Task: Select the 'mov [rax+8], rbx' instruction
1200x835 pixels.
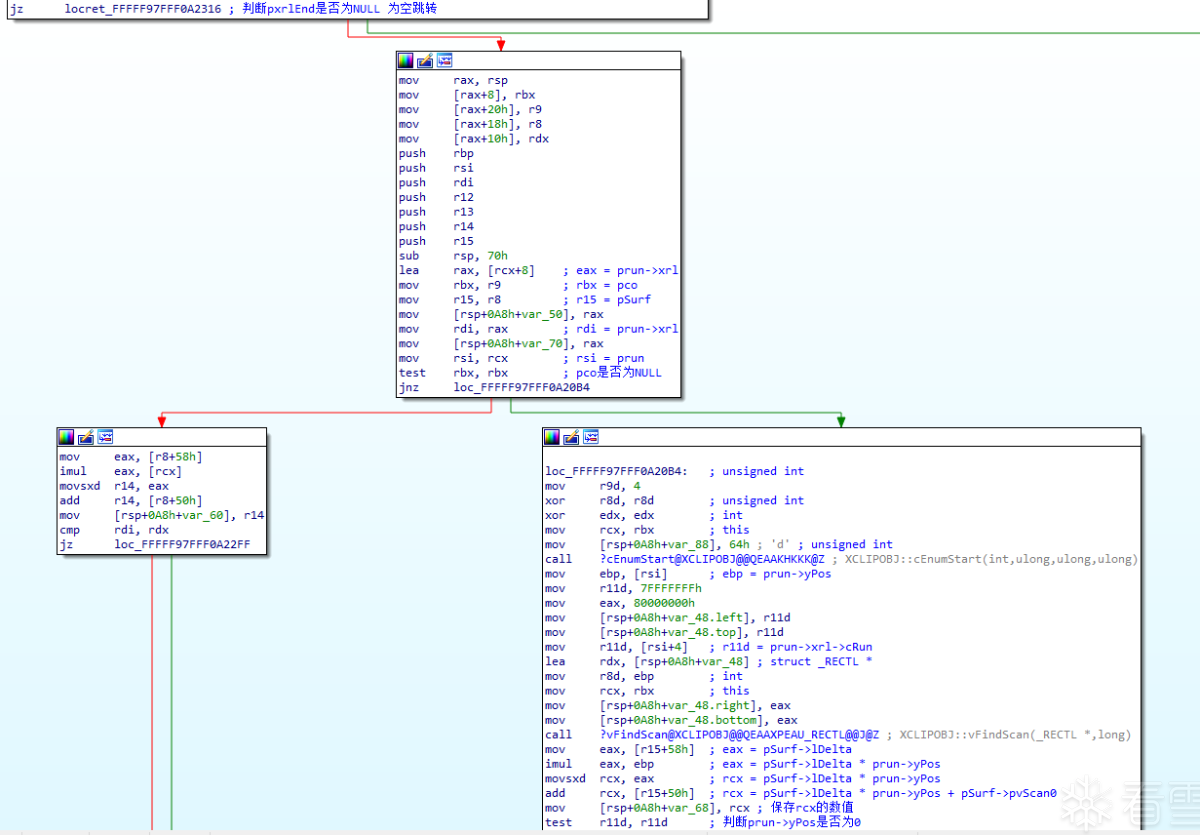Action: [467, 95]
